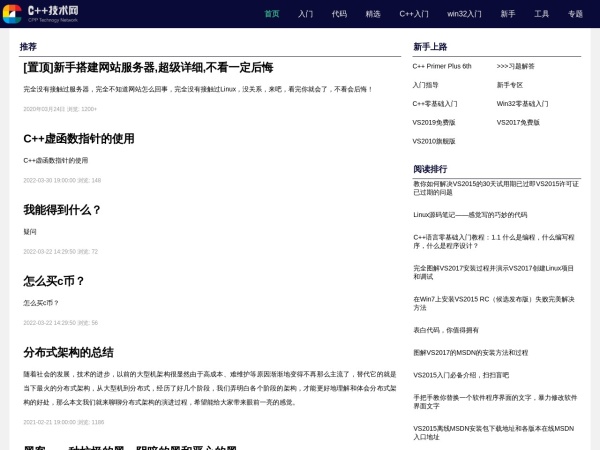This screenshot has height=450, width=600.
Task: Open the 在Win7上安装VS2015 RC article
Action: click(494, 303)
